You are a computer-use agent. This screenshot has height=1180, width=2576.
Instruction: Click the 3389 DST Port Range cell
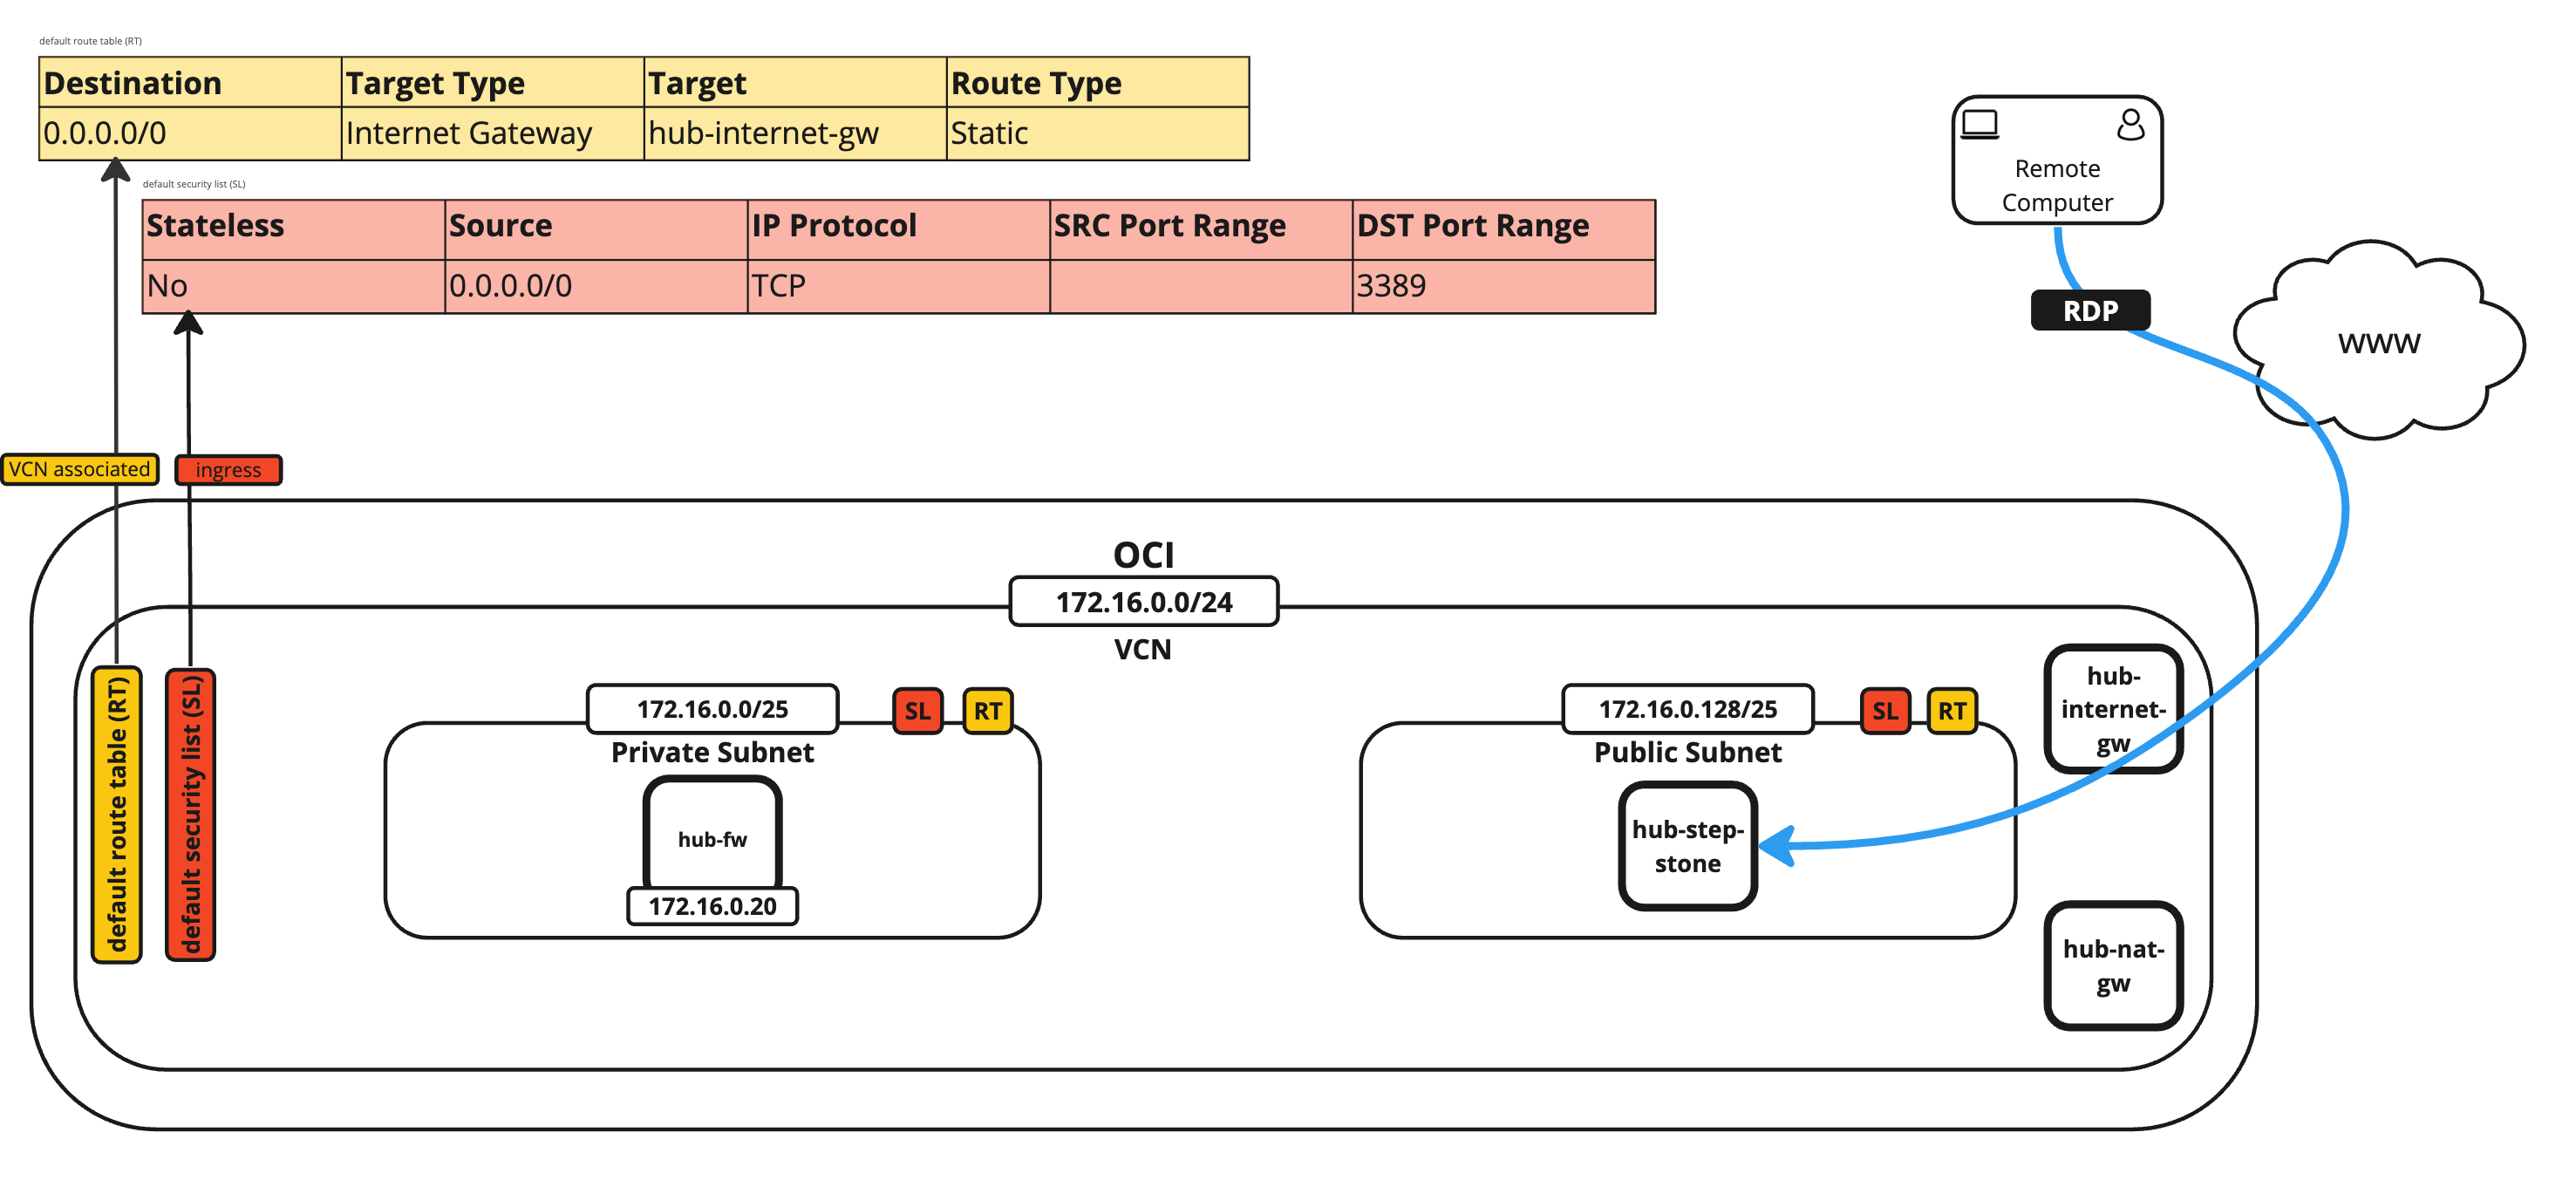point(1502,286)
